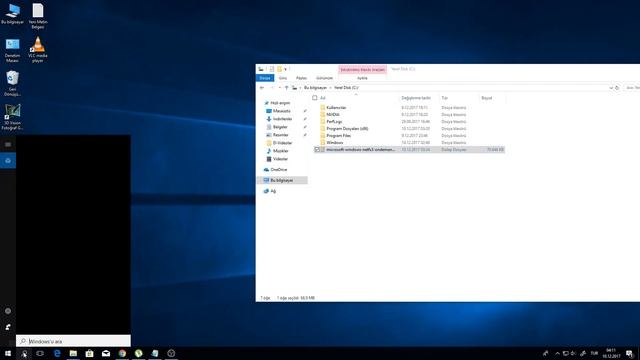Go up one folder level arrow
640x360 pixels.
[287, 88]
